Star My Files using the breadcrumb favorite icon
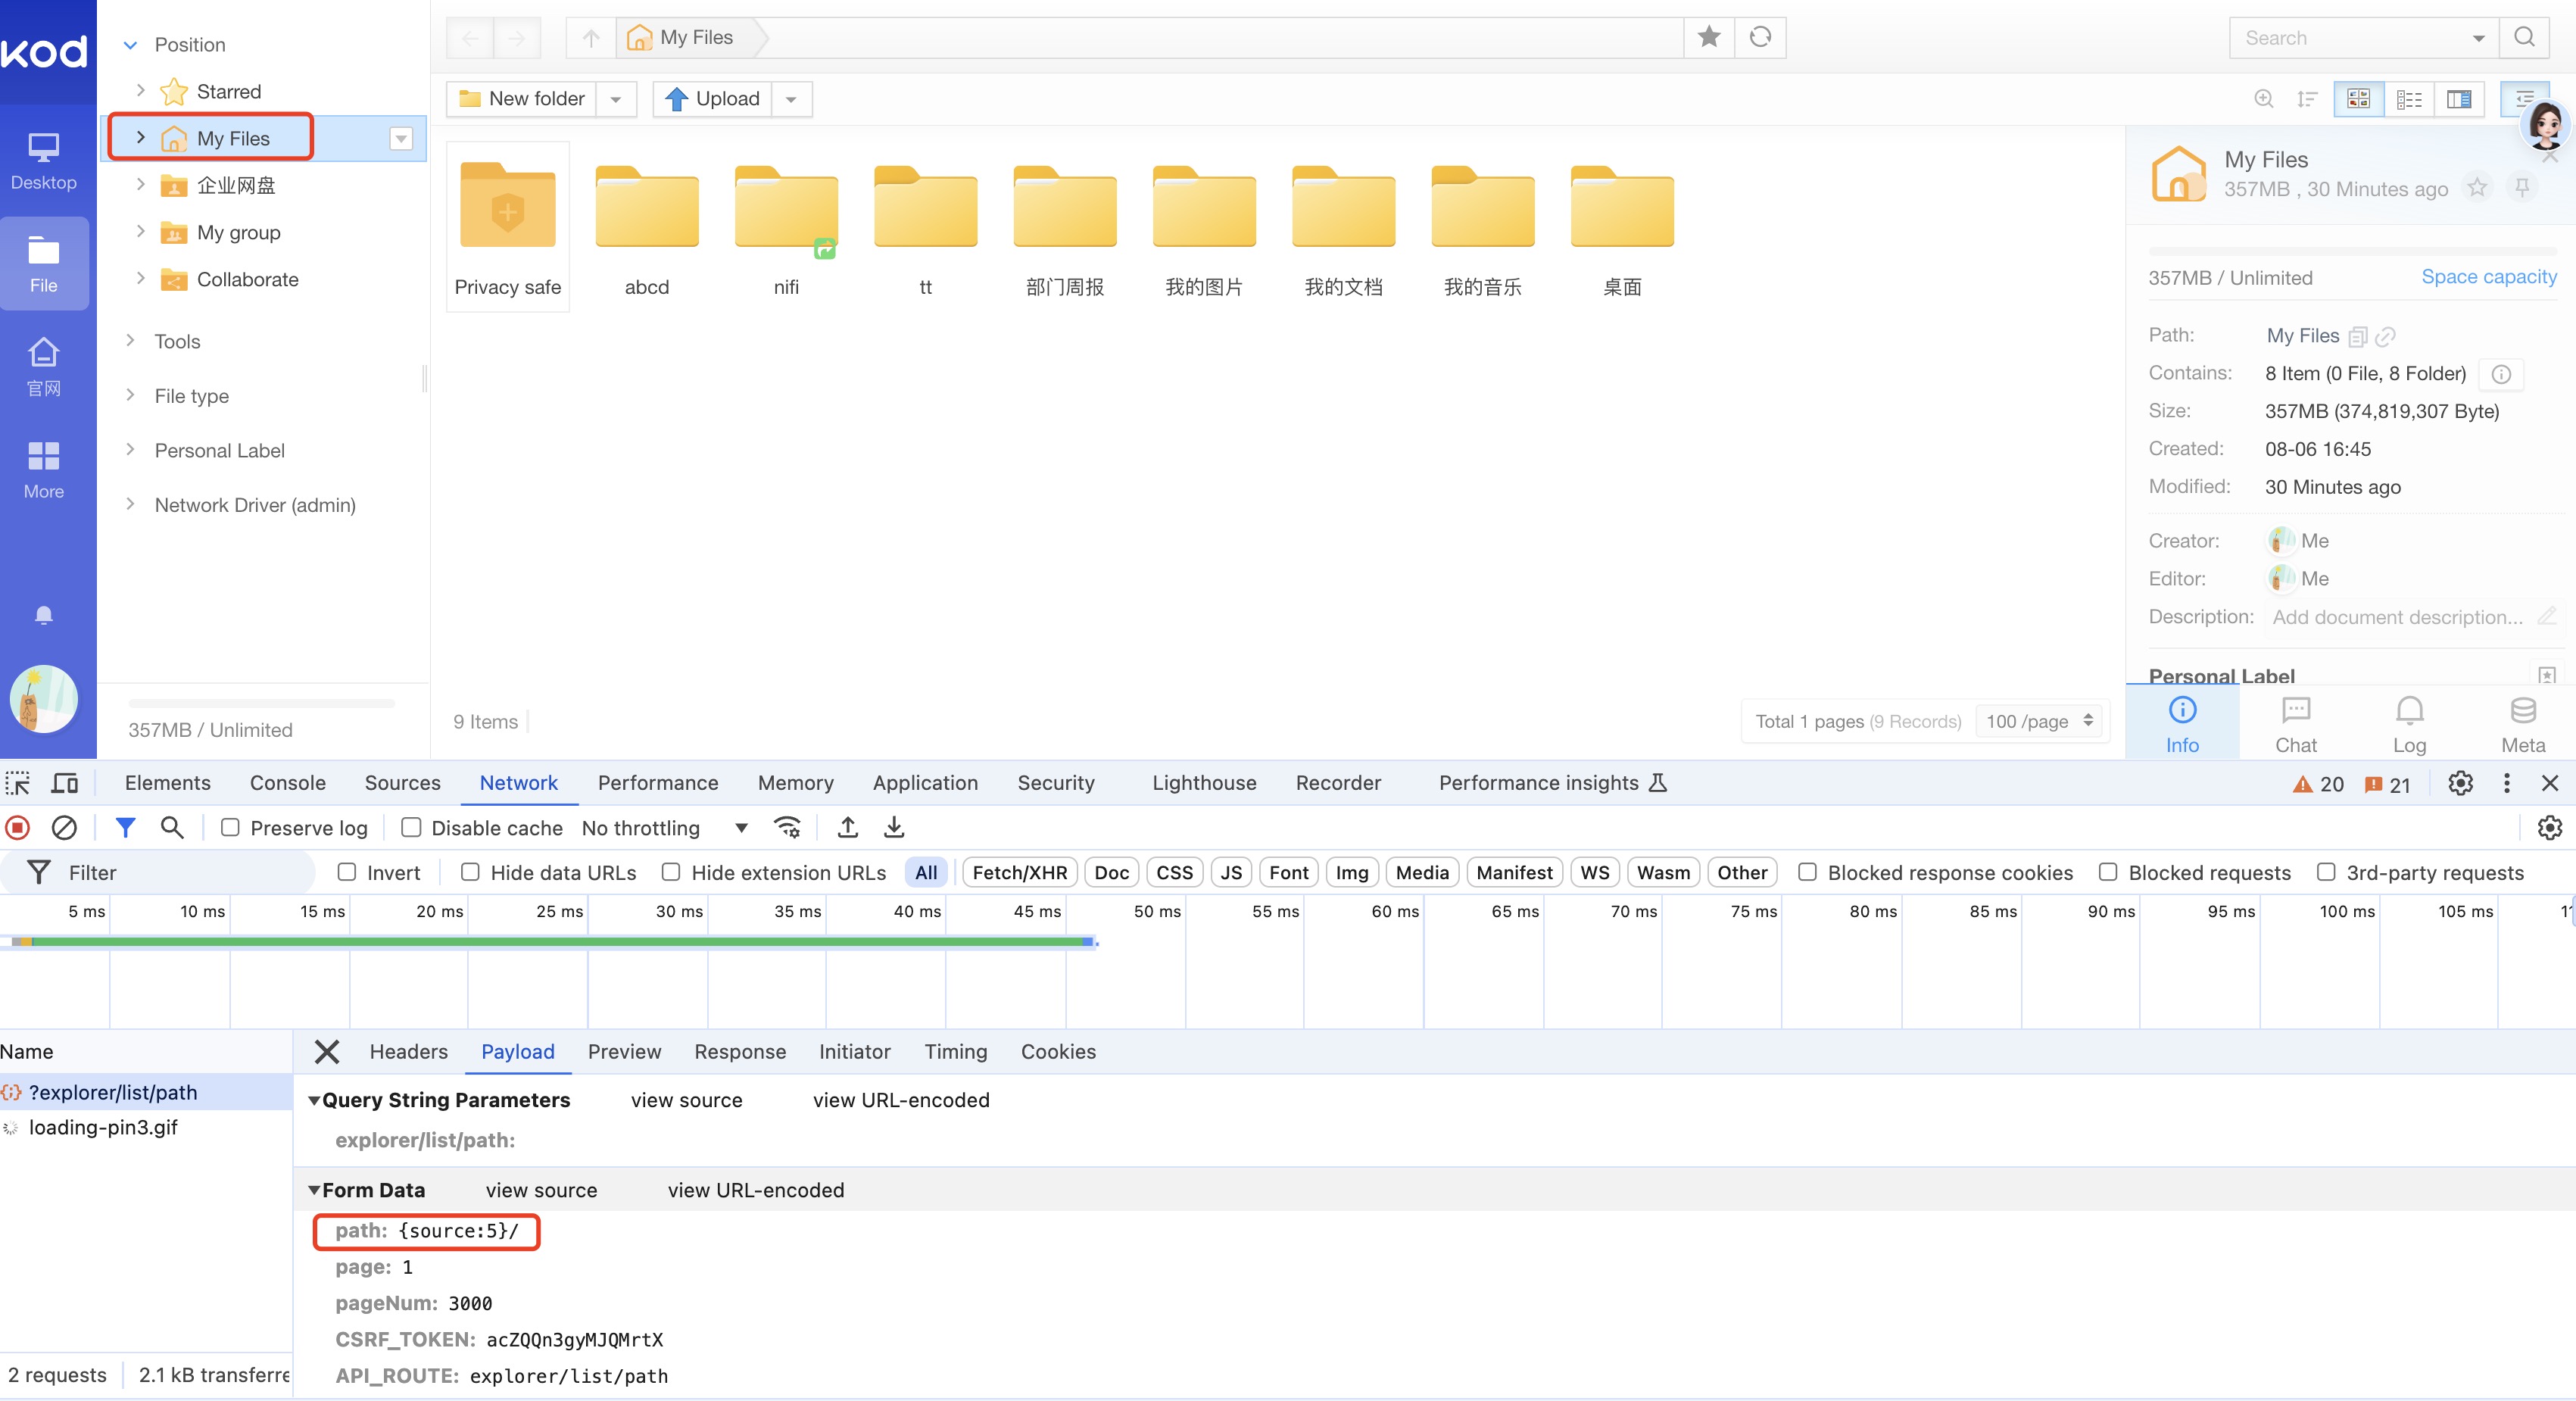Image resolution: width=2576 pixels, height=1401 pixels. 1709,37
